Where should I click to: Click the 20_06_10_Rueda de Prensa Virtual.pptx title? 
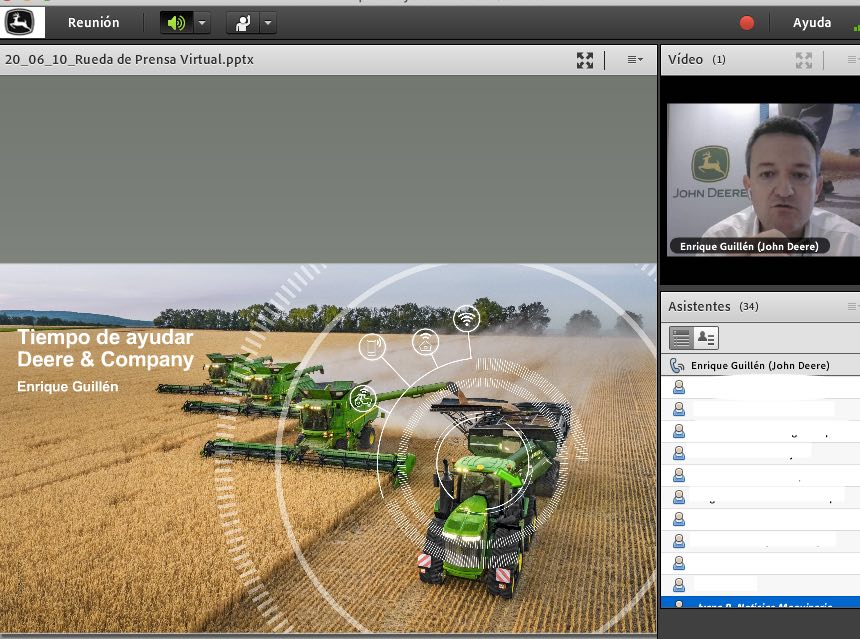click(x=130, y=60)
